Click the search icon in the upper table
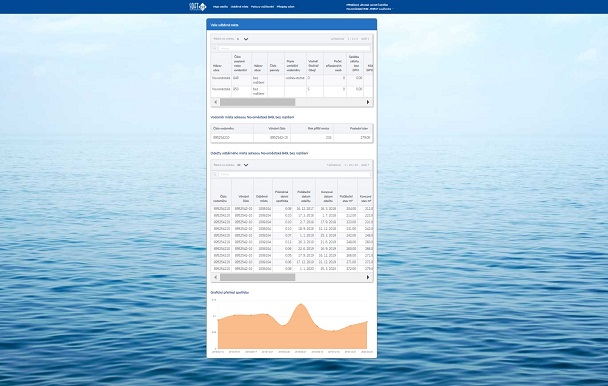Image resolution: width=608 pixels, height=386 pixels. pyautogui.click(x=214, y=48)
